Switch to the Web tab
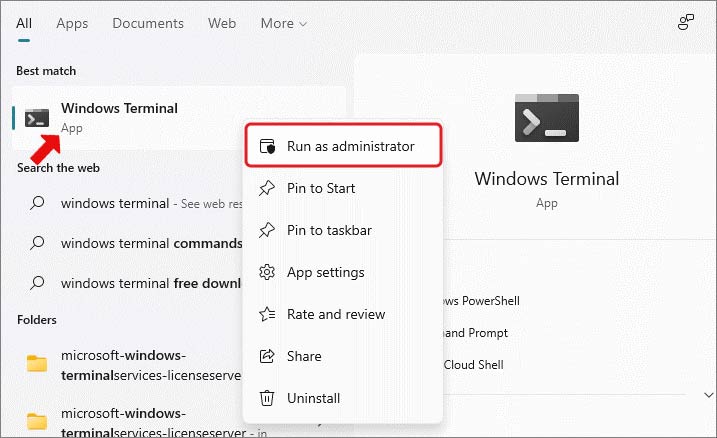Viewport: 717px width, 438px height. pyautogui.click(x=222, y=23)
